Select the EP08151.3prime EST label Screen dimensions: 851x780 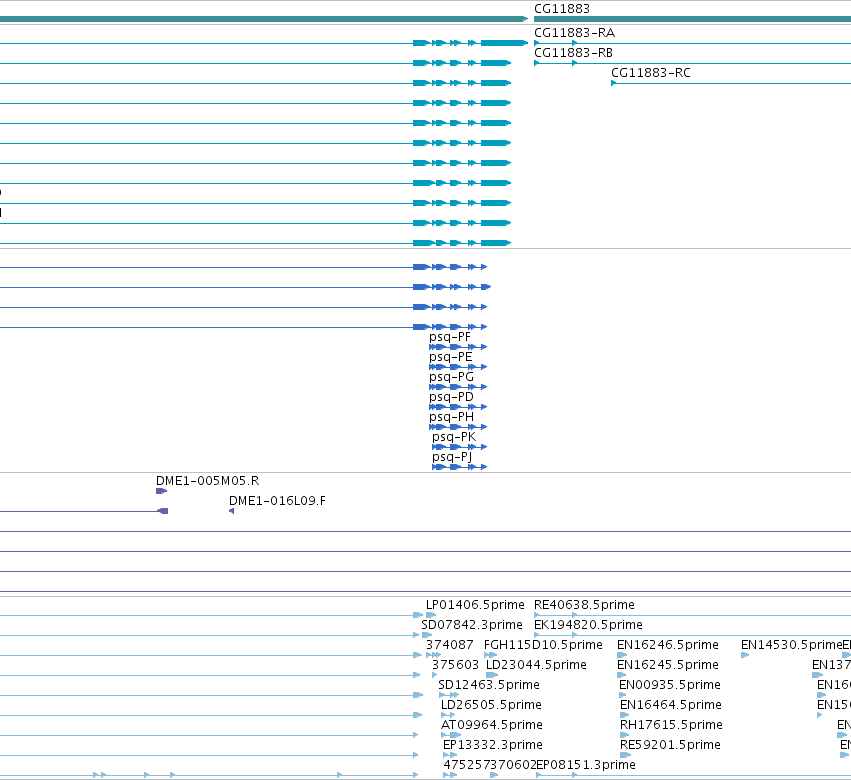point(586,765)
